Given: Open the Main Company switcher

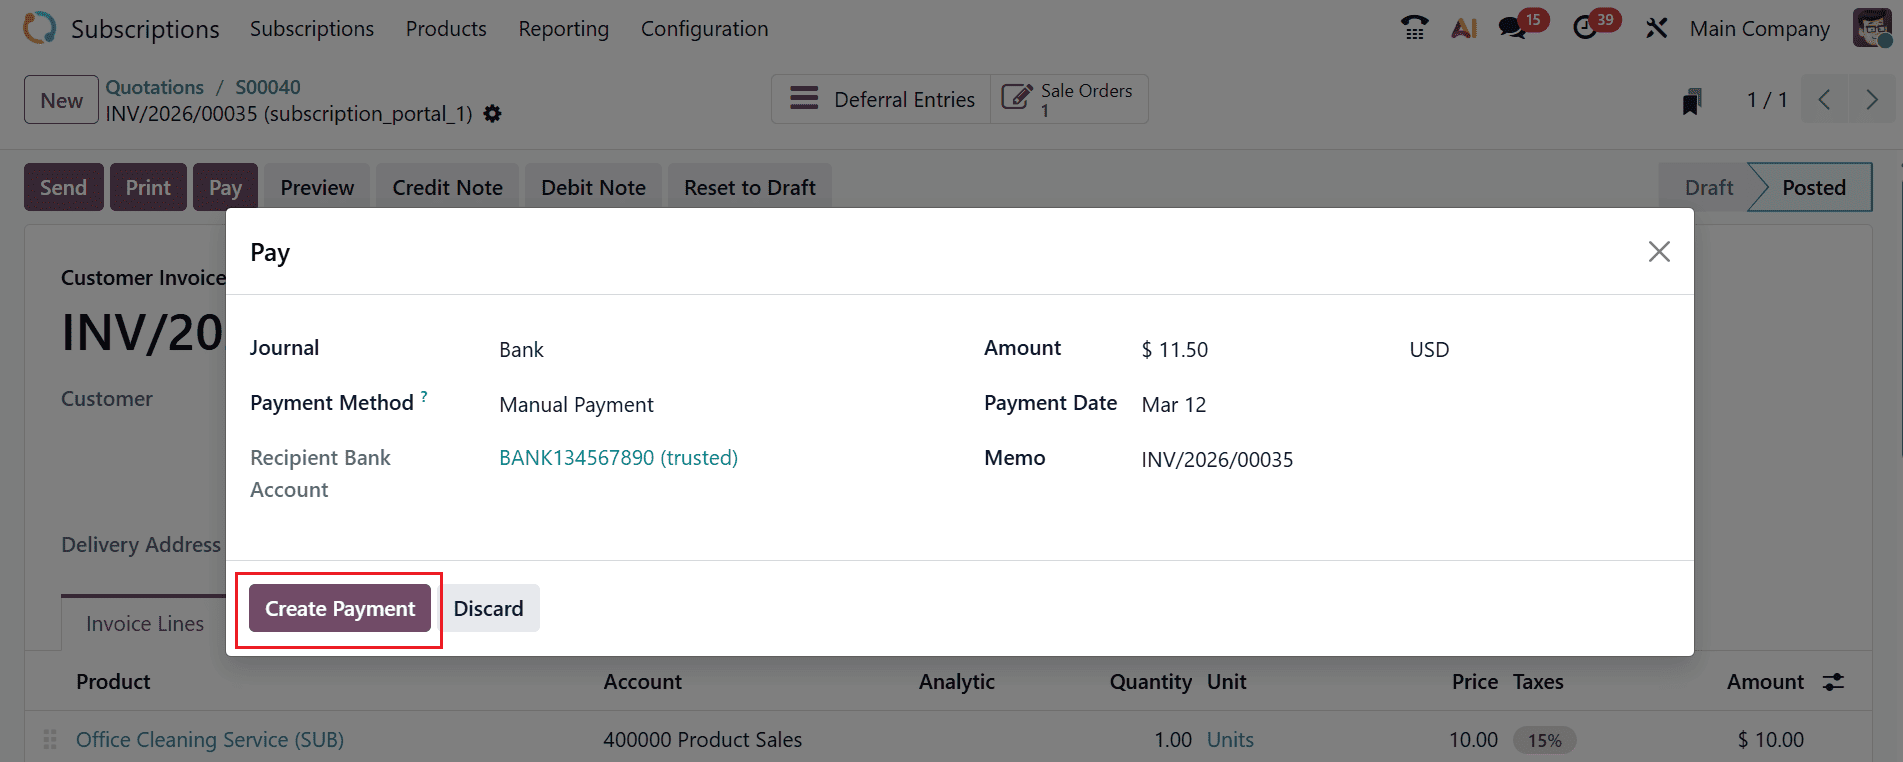Looking at the screenshot, I should point(1759,29).
